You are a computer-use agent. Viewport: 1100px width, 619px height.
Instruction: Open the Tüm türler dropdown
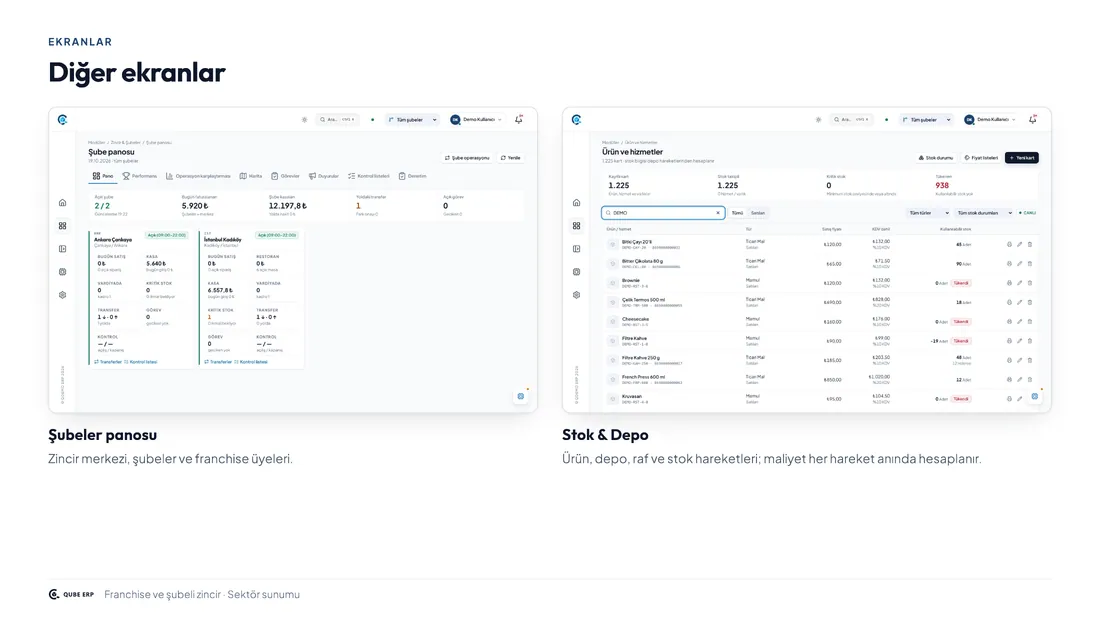pyautogui.click(x=929, y=213)
